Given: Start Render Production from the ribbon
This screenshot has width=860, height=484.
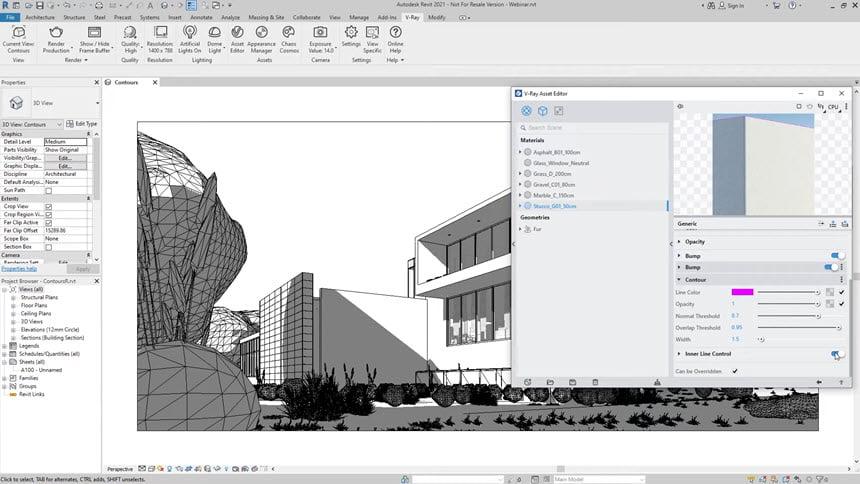Looking at the screenshot, I should coord(56,39).
